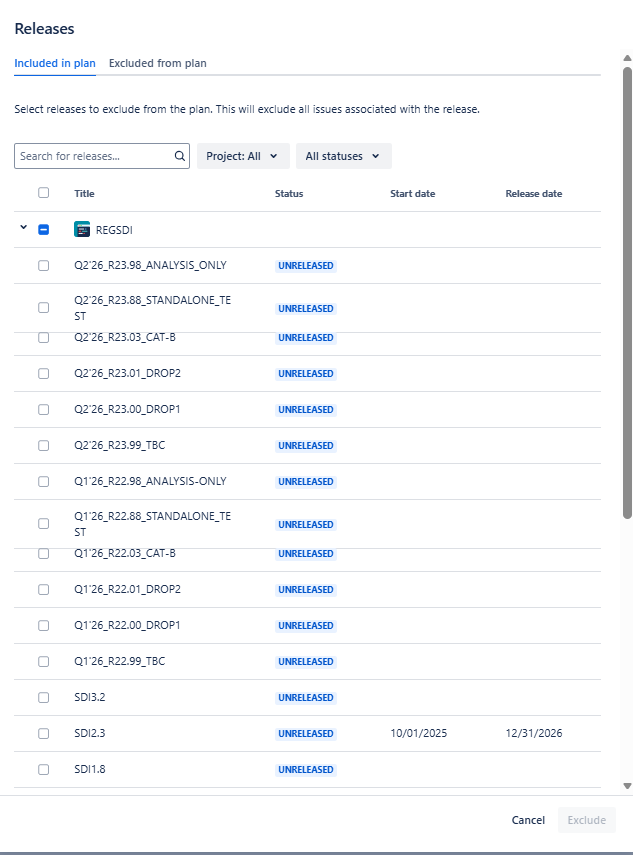The width and height of the screenshot is (633, 855).
Task: Click the REGSDI project name
Action: click(x=114, y=230)
